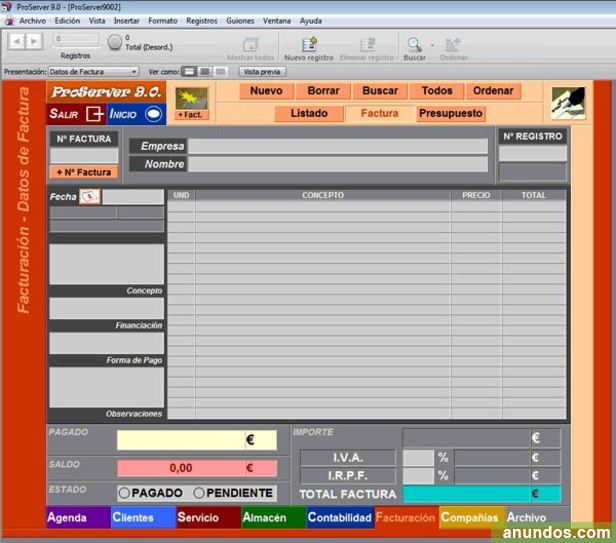616x543 pixels.
Task: Click the Nombre input field
Action: [338, 164]
